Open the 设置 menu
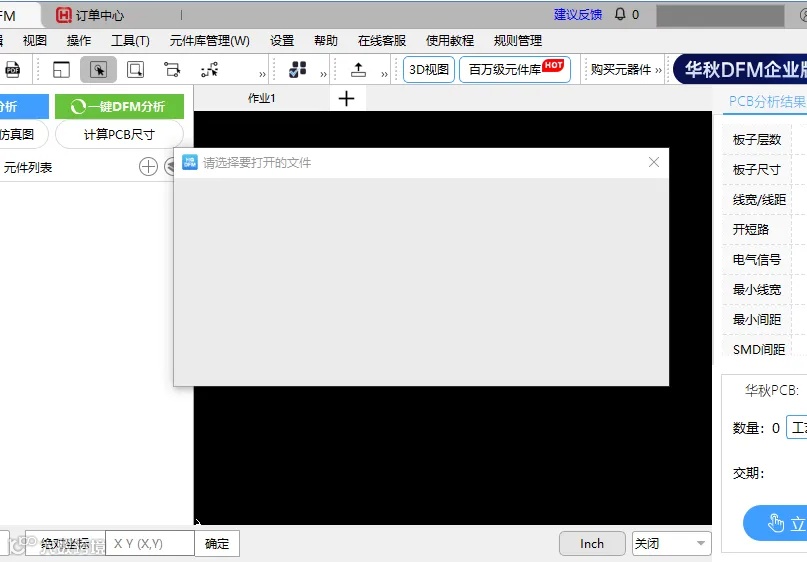The width and height of the screenshot is (807, 562). [282, 41]
